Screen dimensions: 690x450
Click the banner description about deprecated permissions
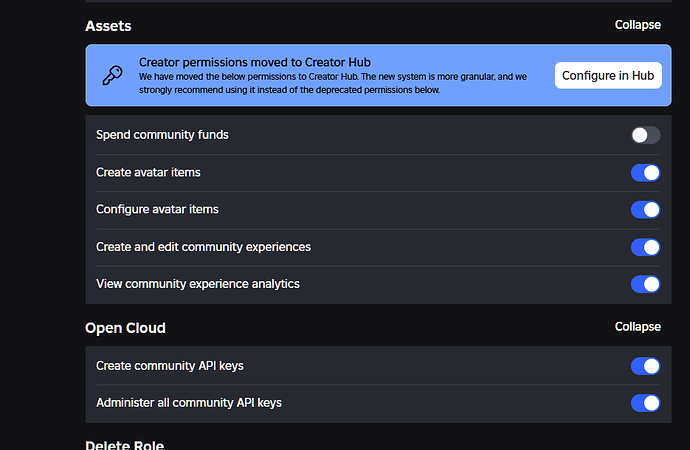[333, 83]
